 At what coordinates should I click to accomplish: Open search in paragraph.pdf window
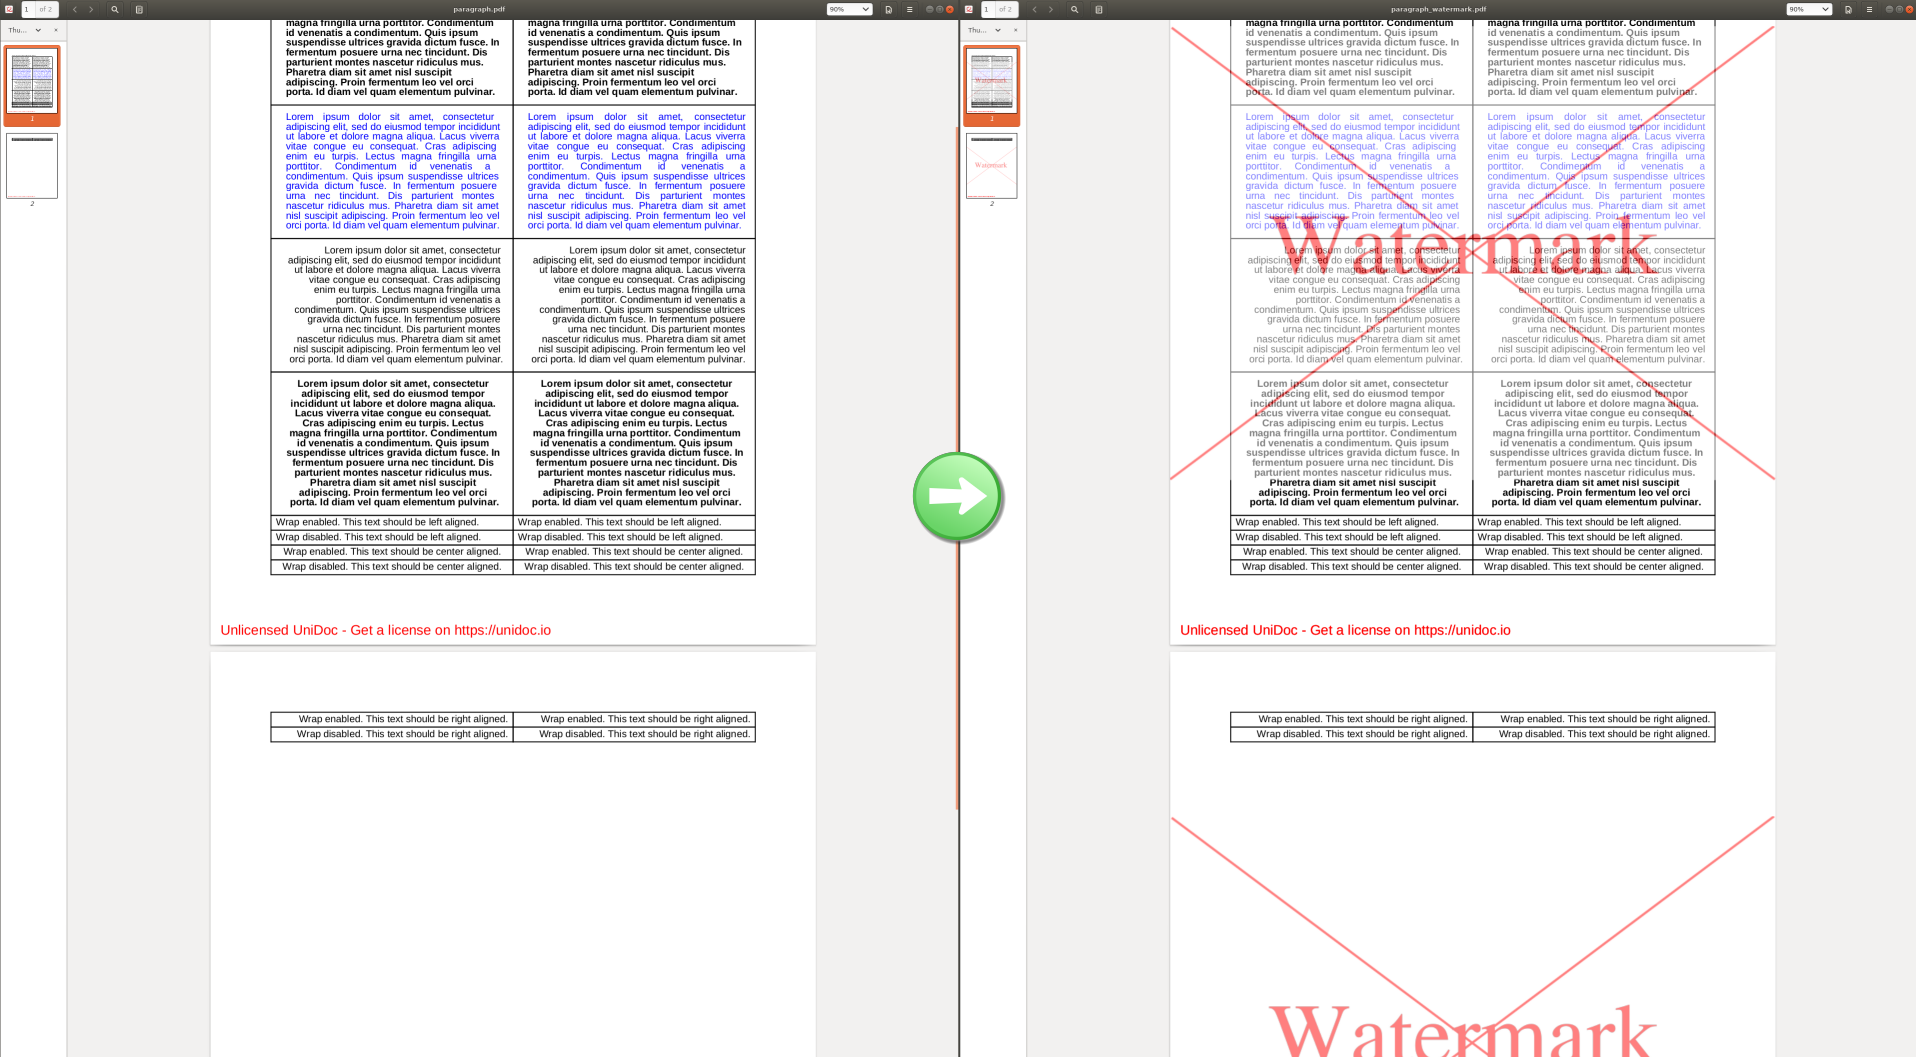point(115,9)
